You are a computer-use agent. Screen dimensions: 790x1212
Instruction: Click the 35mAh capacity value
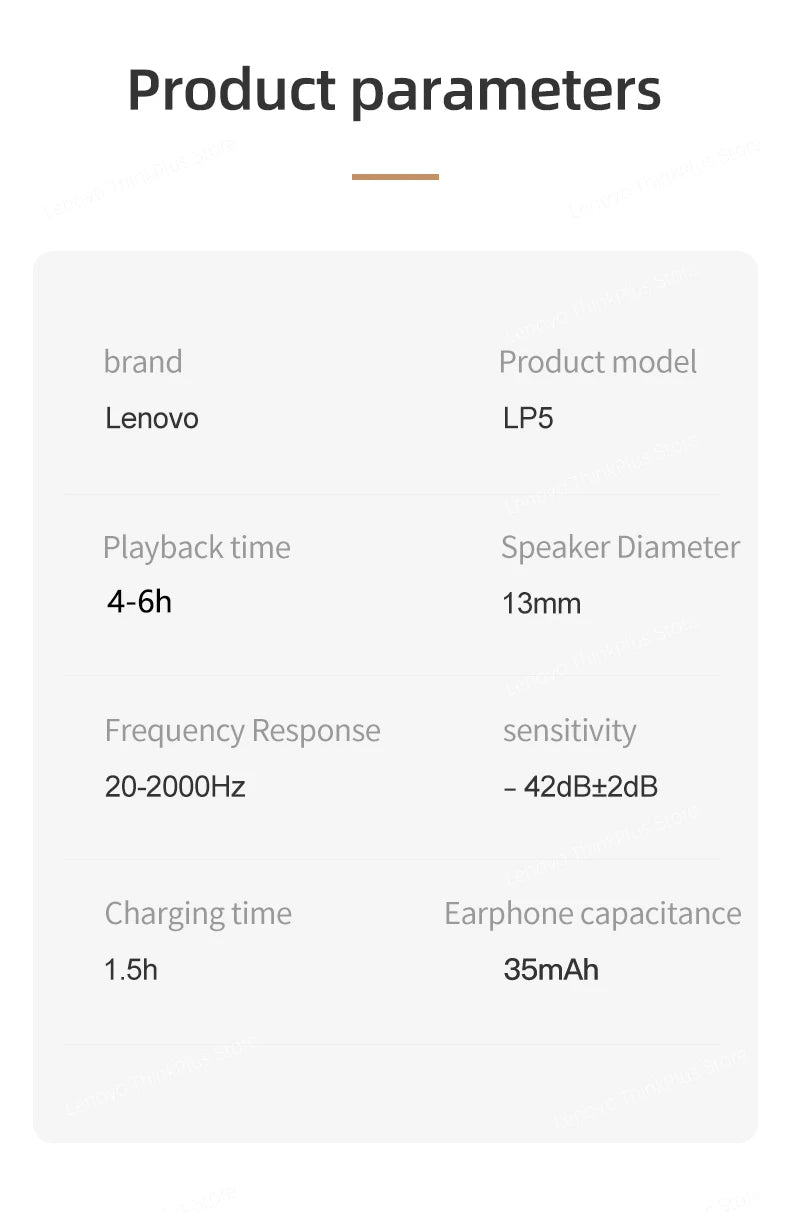(551, 970)
